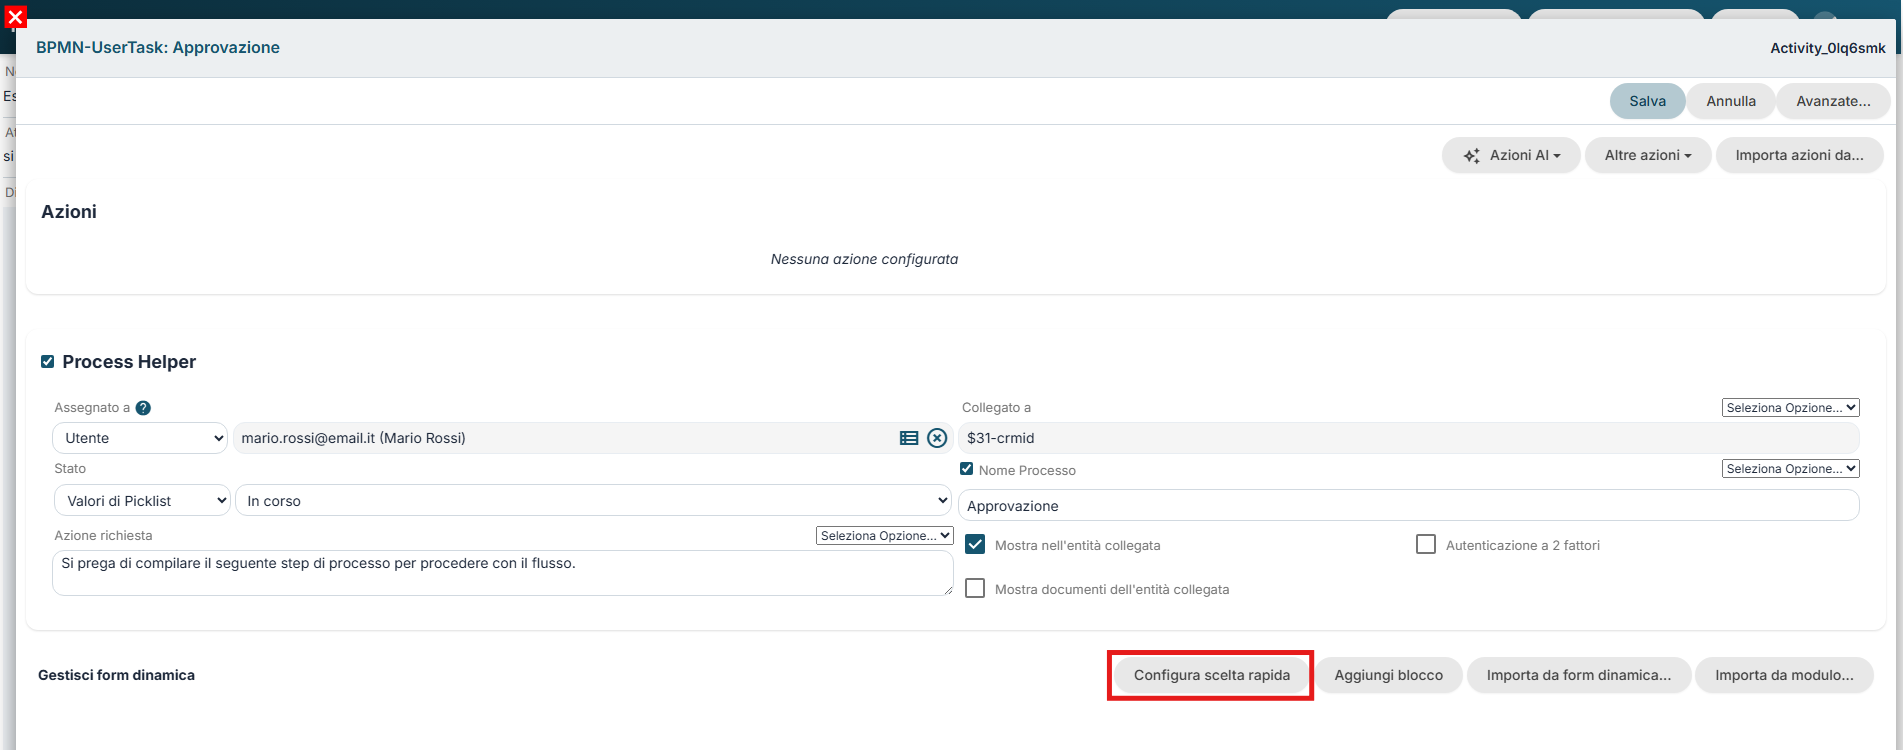Enable Autenticazione a 2 fattori
The width and height of the screenshot is (1903, 750).
click(1426, 544)
